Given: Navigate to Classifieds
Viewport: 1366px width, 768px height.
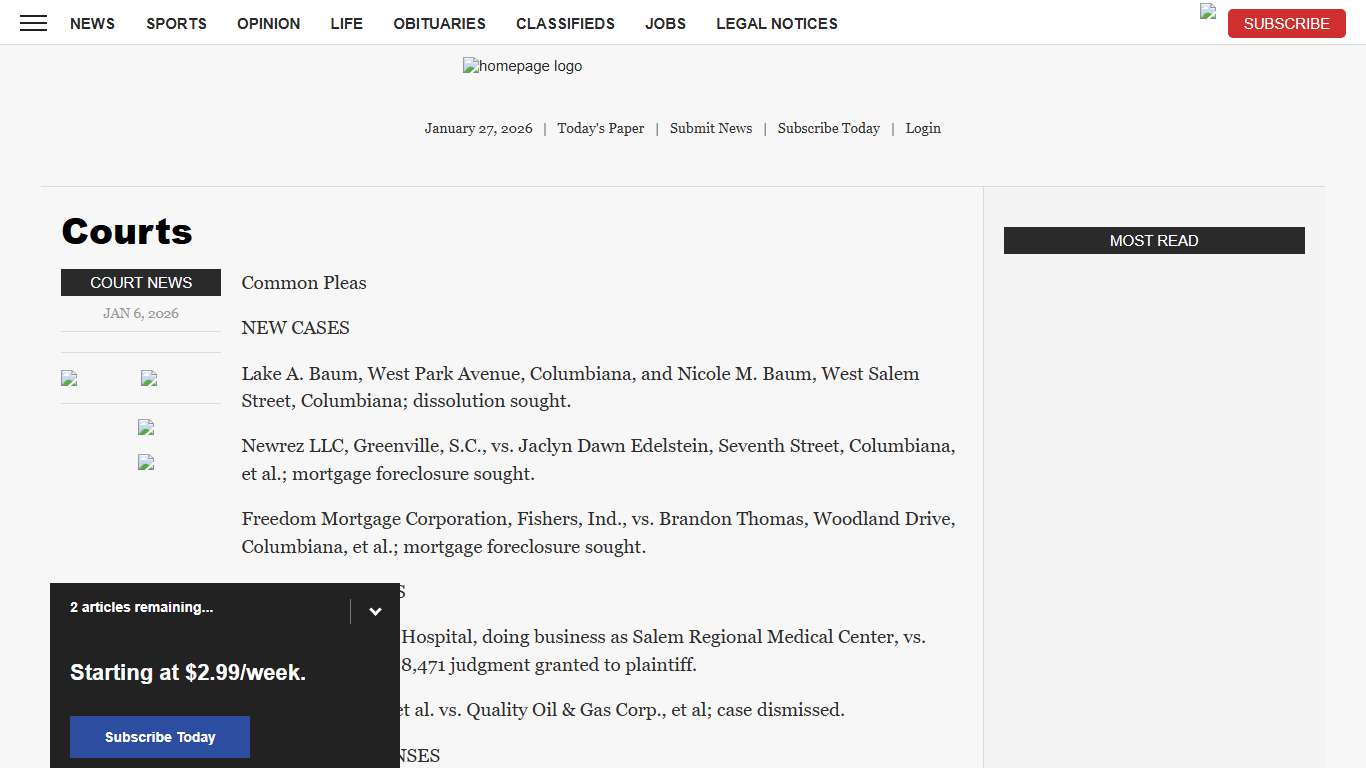Looking at the screenshot, I should click(565, 23).
